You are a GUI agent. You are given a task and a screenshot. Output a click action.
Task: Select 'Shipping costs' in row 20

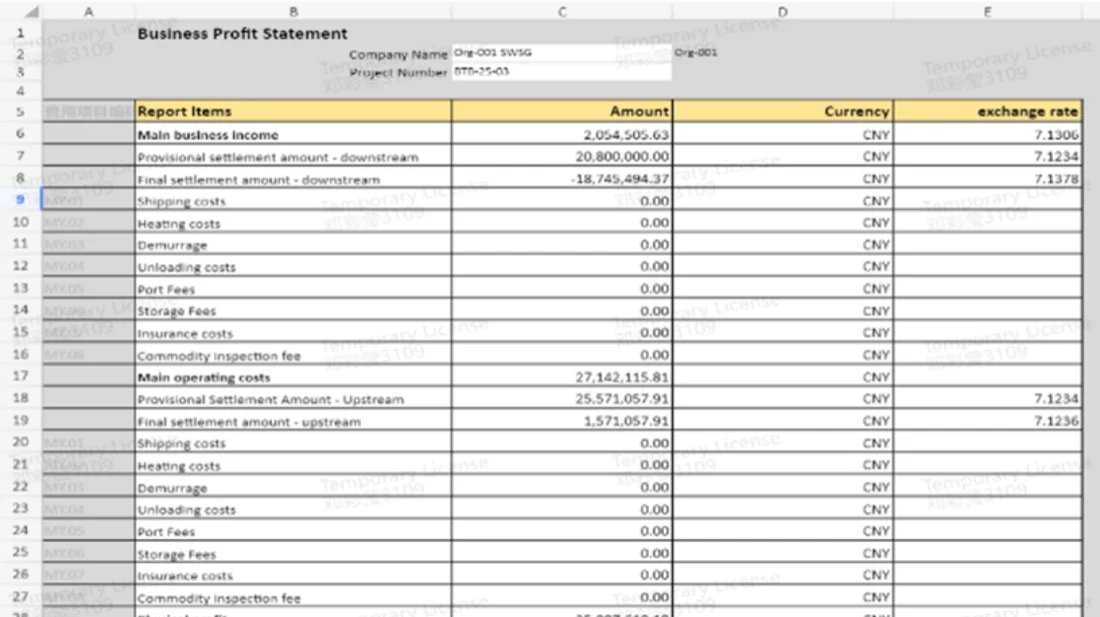coord(293,443)
